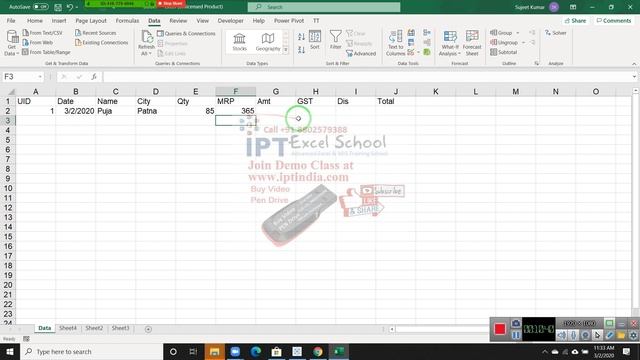Select cell containing 365
Screen dimensions: 640x360
236,111
